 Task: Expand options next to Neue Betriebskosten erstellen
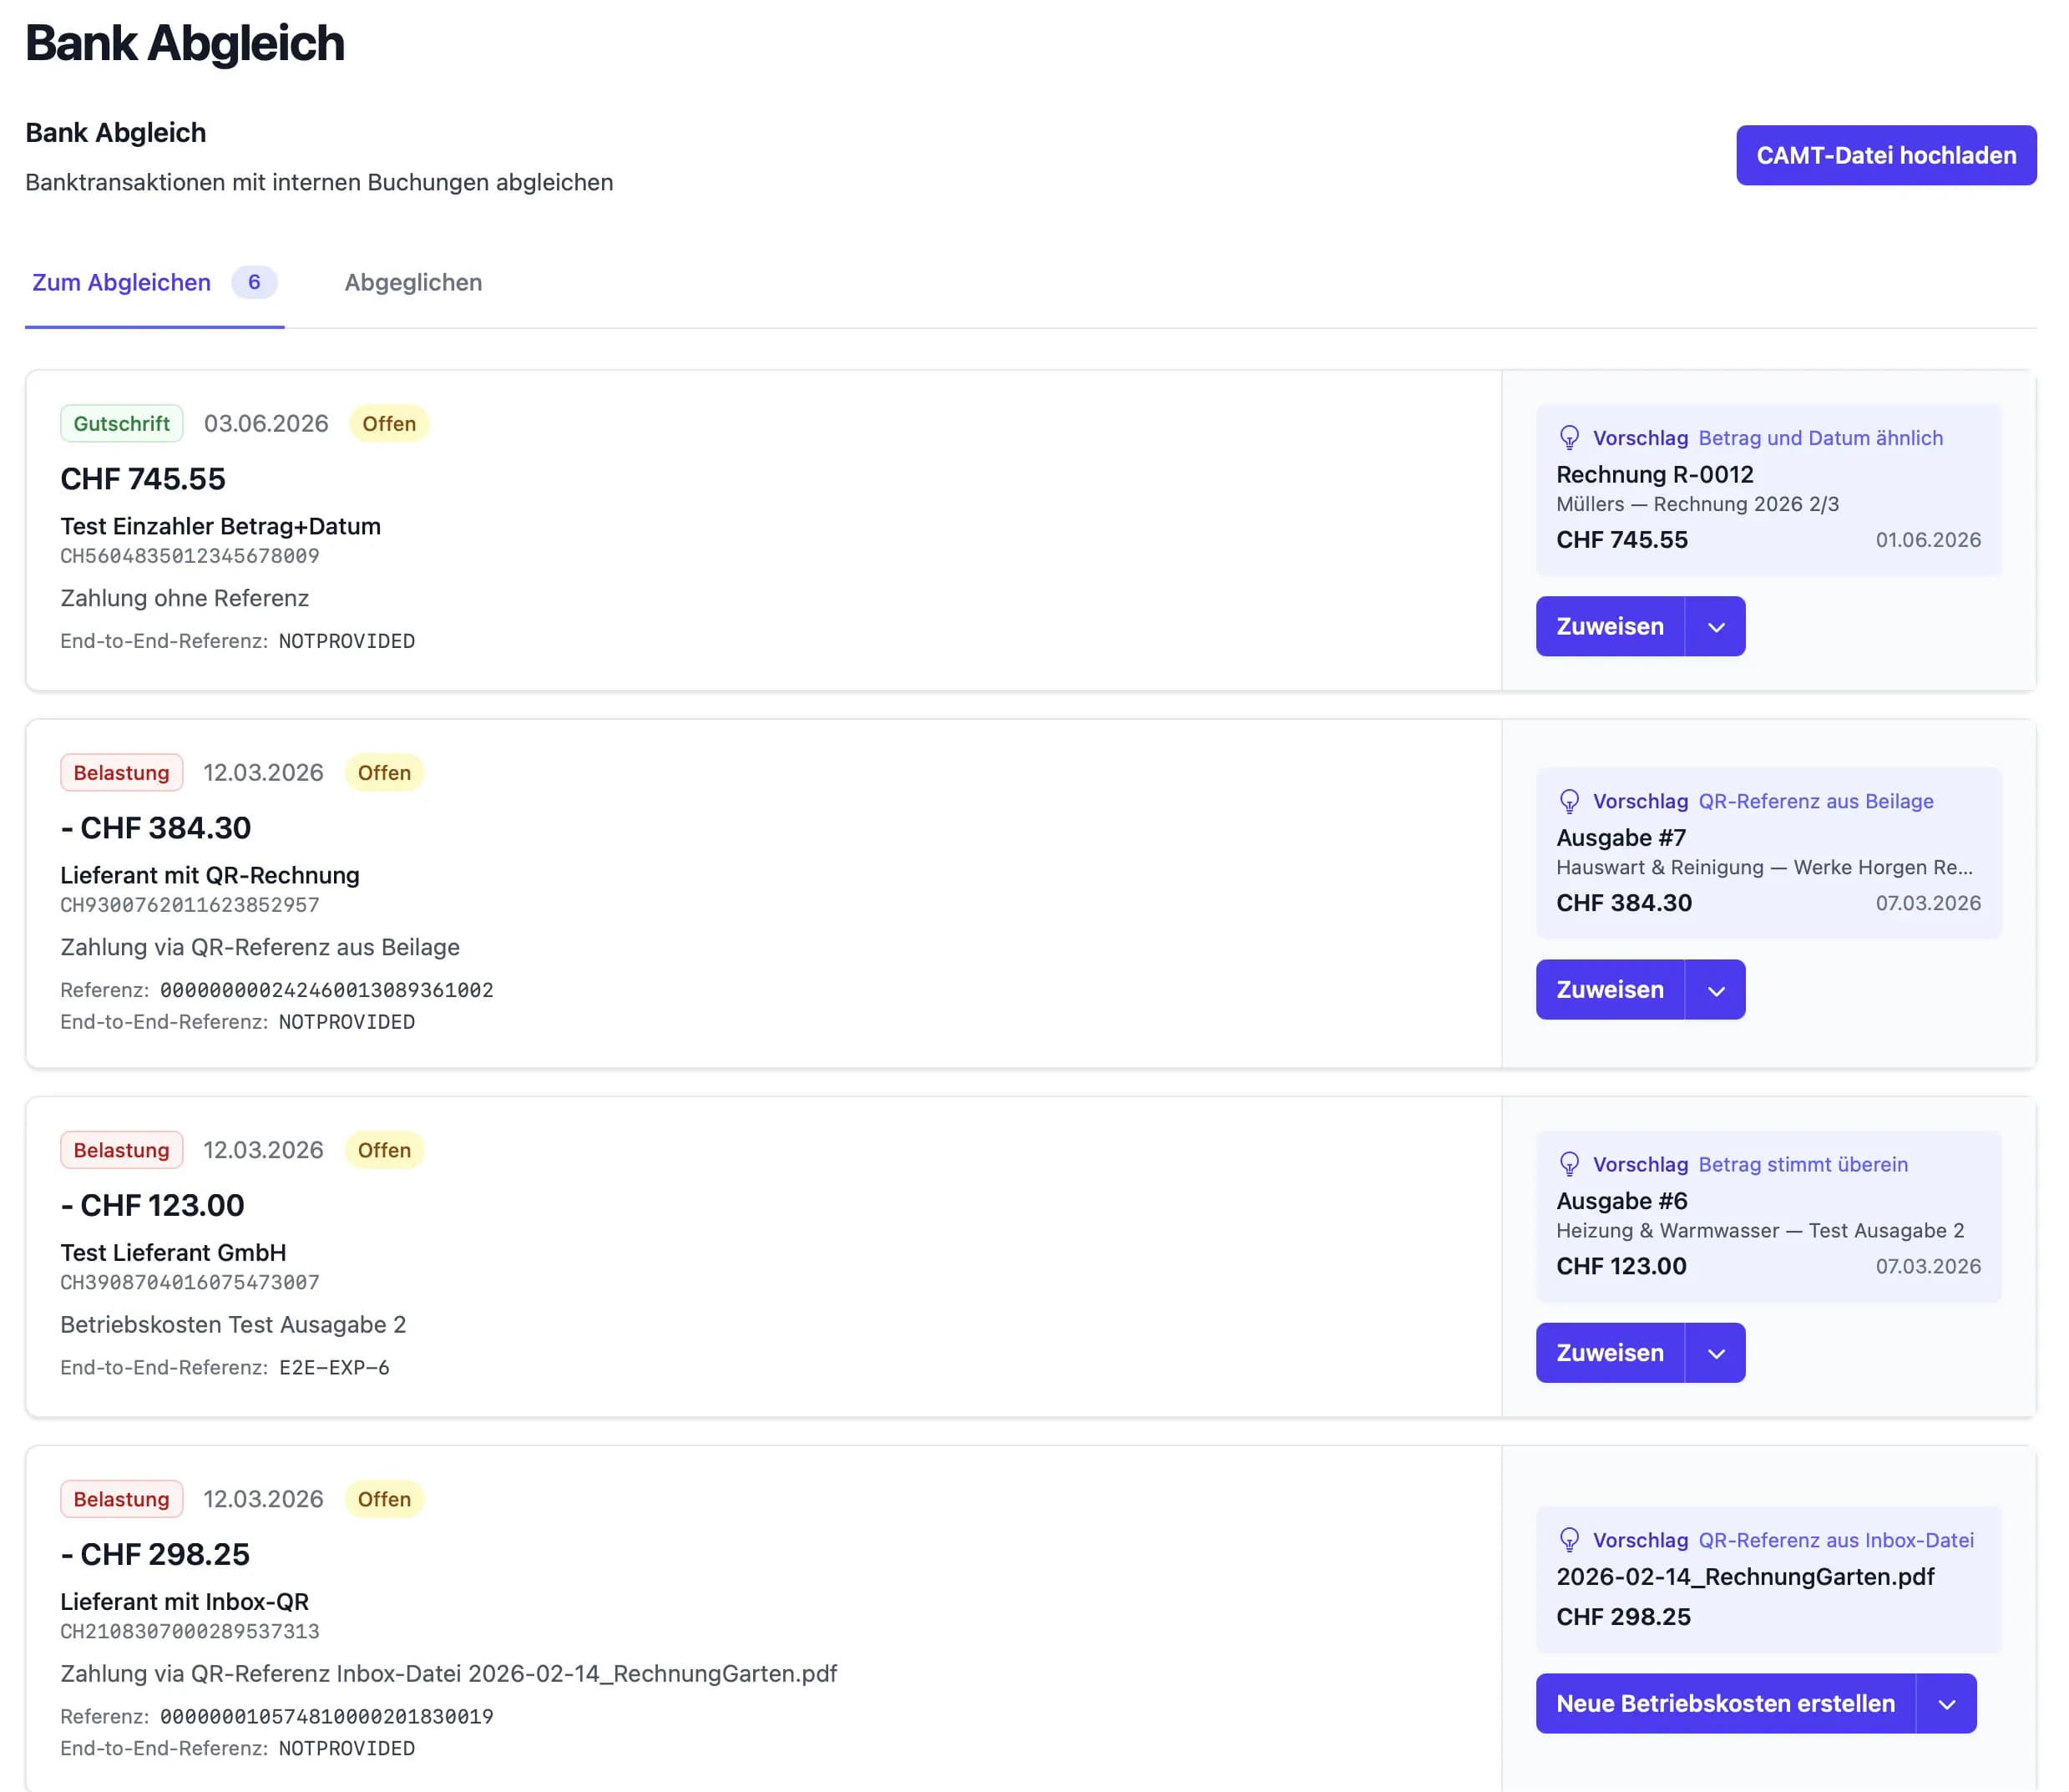1946,1704
